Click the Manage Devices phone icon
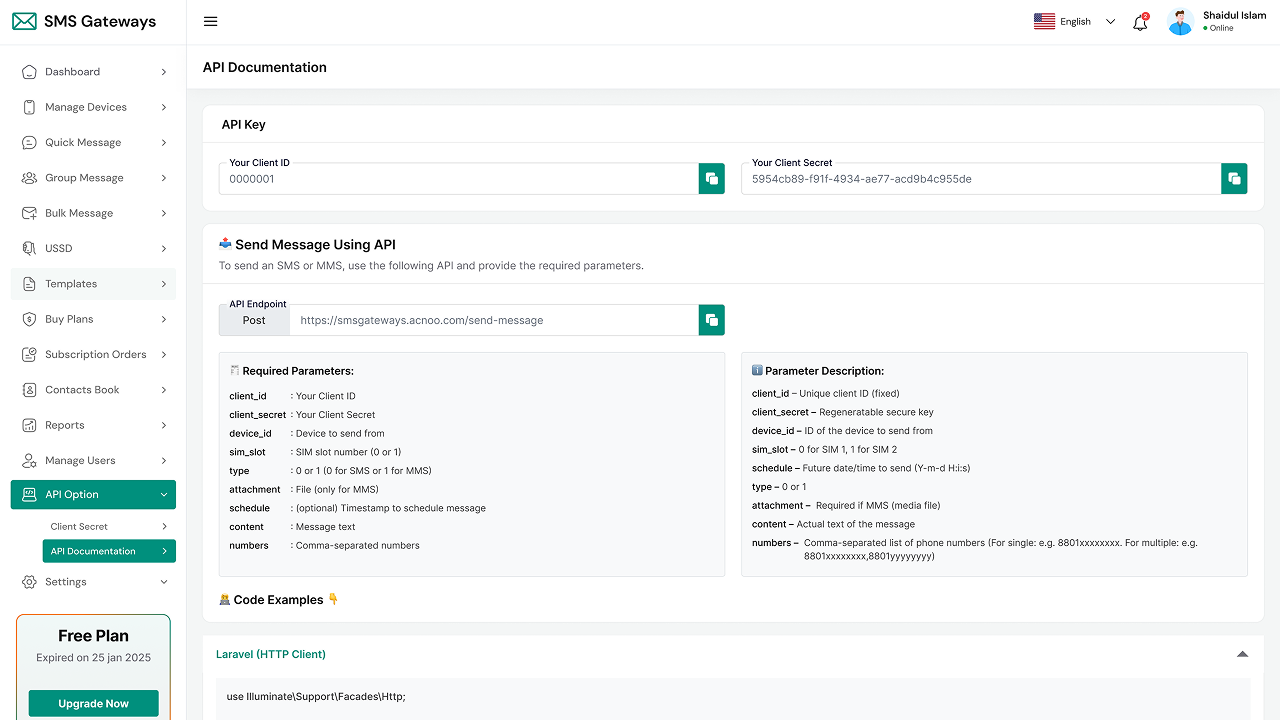1280x720 pixels. point(28,107)
